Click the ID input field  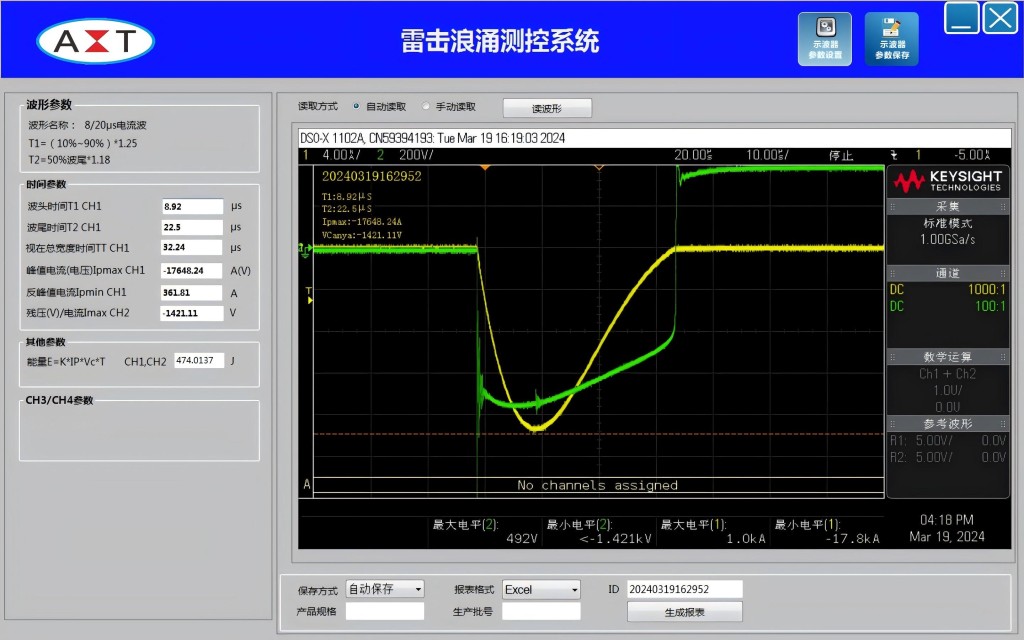click(x=684, y=589)
